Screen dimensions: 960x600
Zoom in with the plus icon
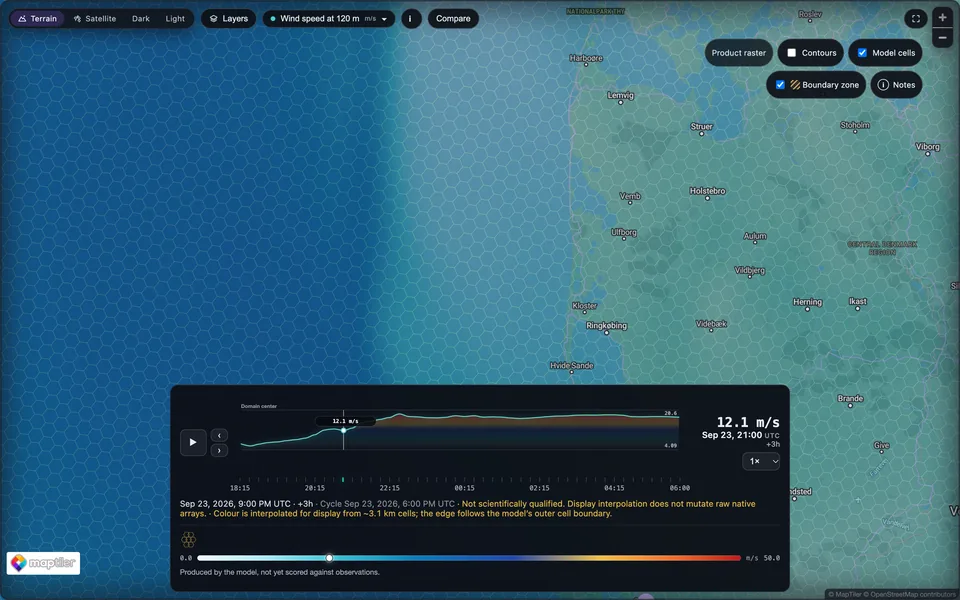(x=943, y=17)
